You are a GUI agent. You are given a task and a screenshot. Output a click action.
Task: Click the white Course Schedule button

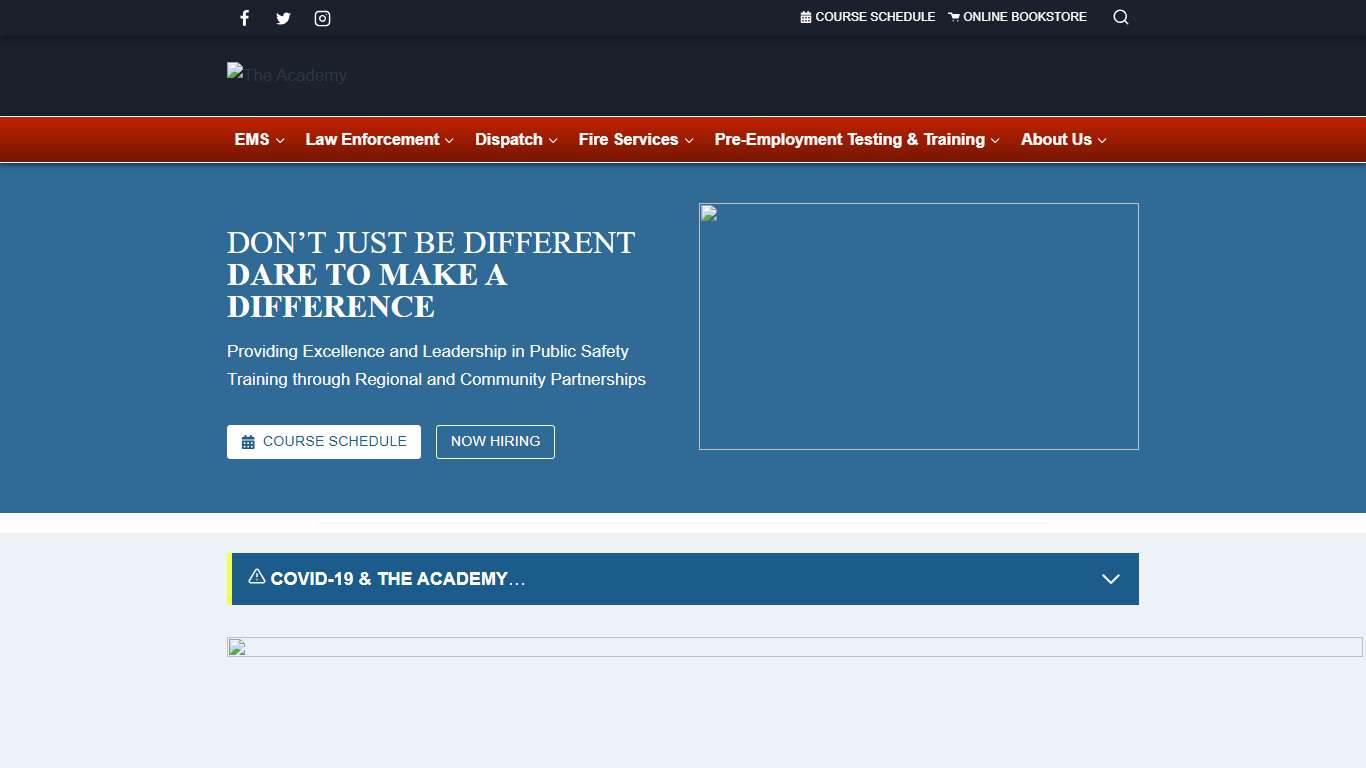(324, 442)
